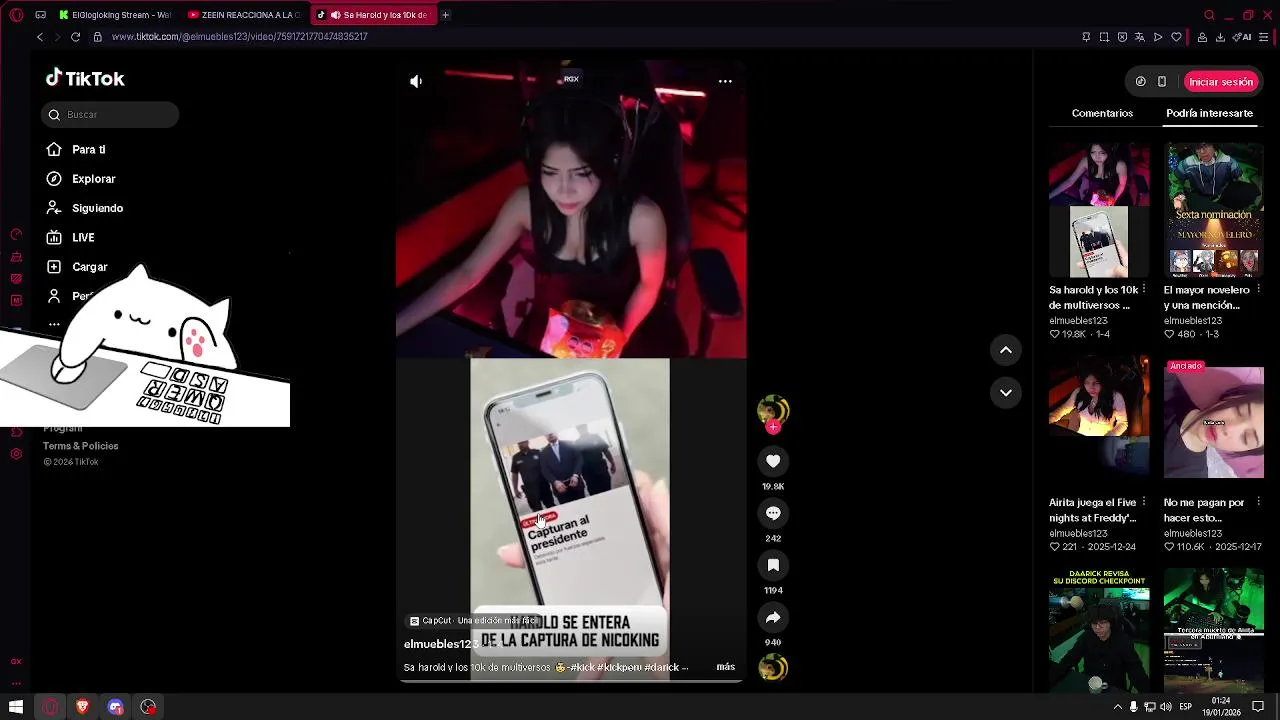Switch to Podría interesarte tab
This screenshot has height=720, width=1280.
coord(1209,113)
